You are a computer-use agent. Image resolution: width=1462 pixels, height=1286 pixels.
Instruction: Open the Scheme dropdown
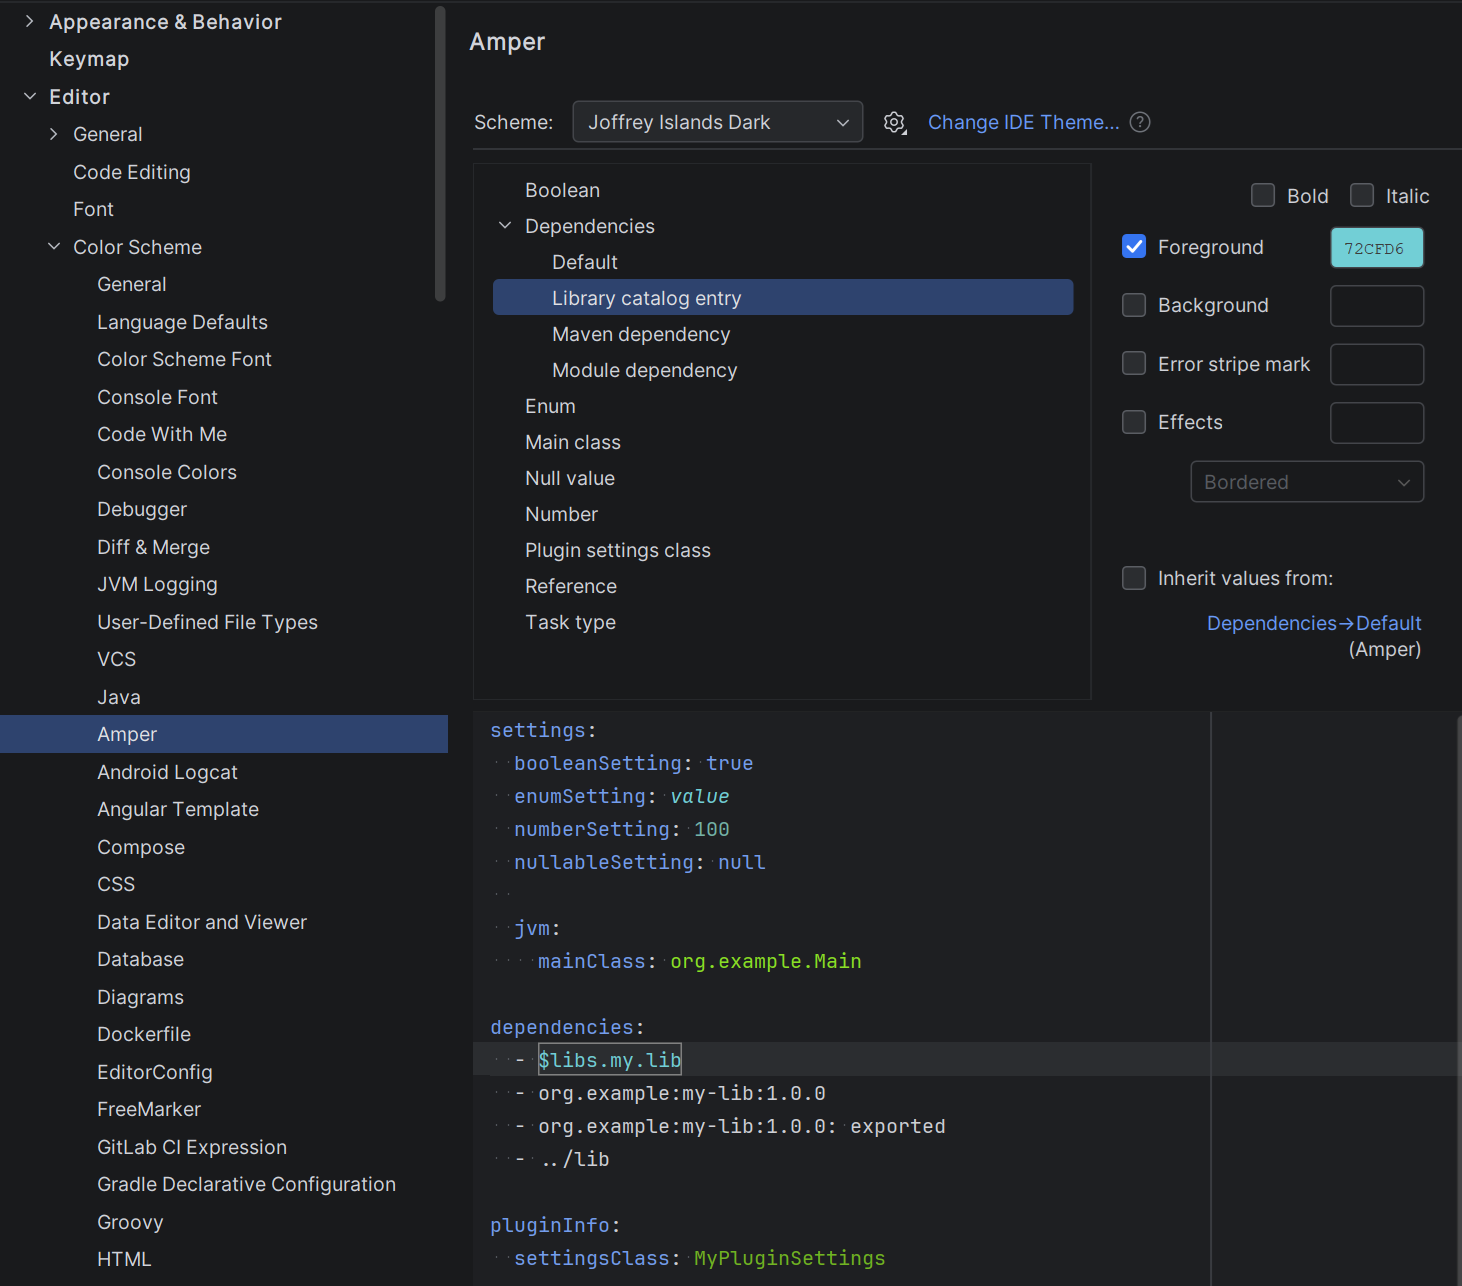point(717,122)
